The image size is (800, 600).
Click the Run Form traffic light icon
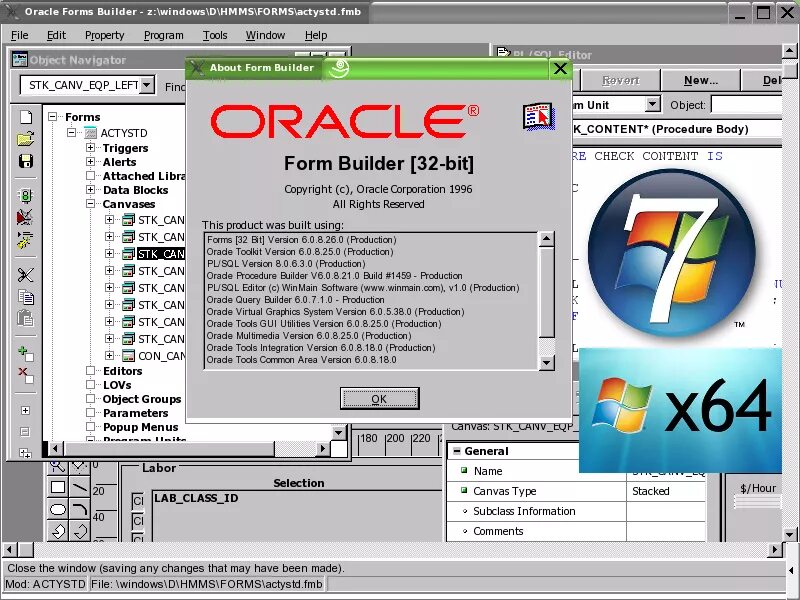tap(26, 196)
